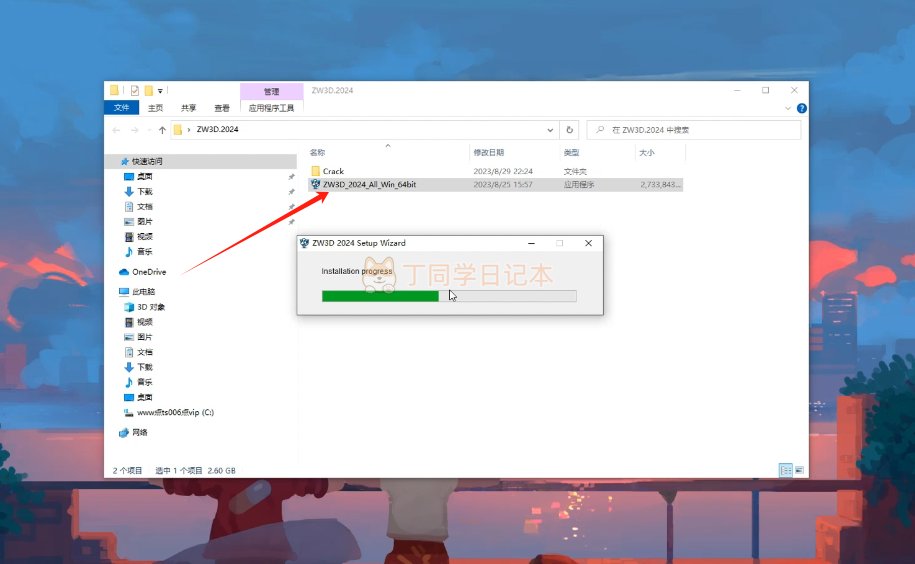This screenshot has width=915, height=564.
Task: Click the installation progress bar
Action: pyautogui.click(x=449, y=296)
